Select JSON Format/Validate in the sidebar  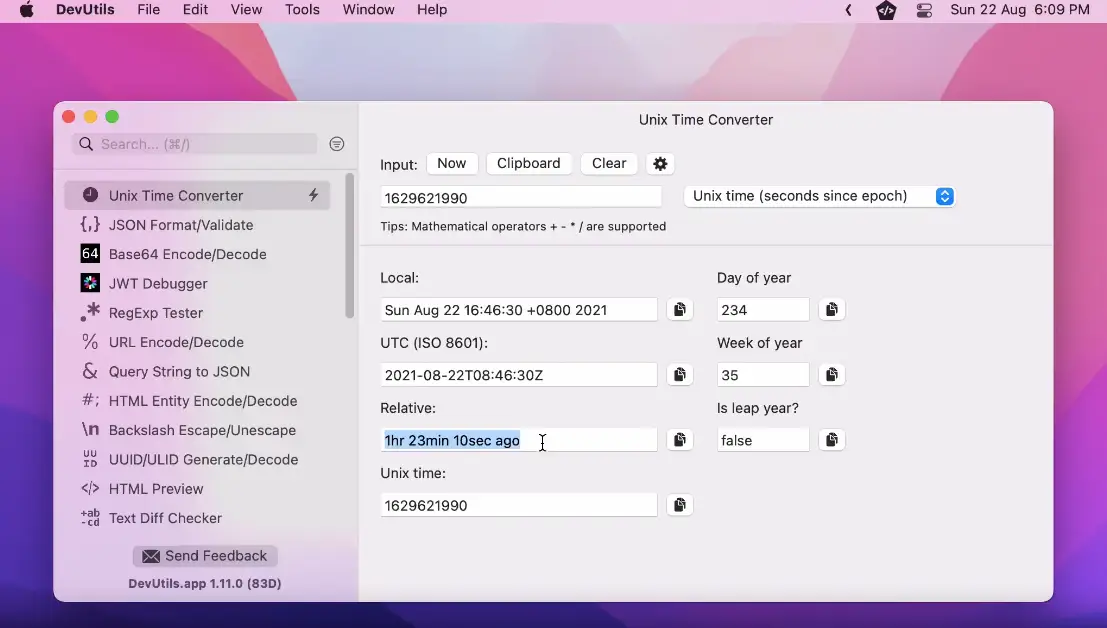coord(197,225)
